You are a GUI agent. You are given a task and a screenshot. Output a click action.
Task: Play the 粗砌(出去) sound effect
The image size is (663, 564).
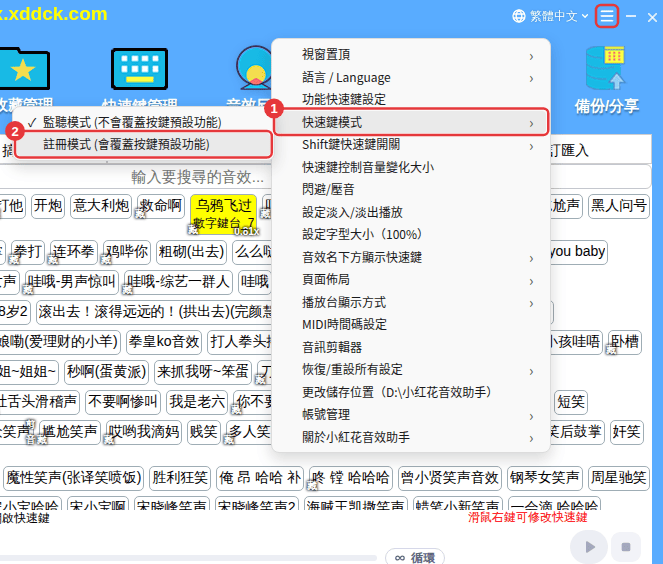point(192,252)
